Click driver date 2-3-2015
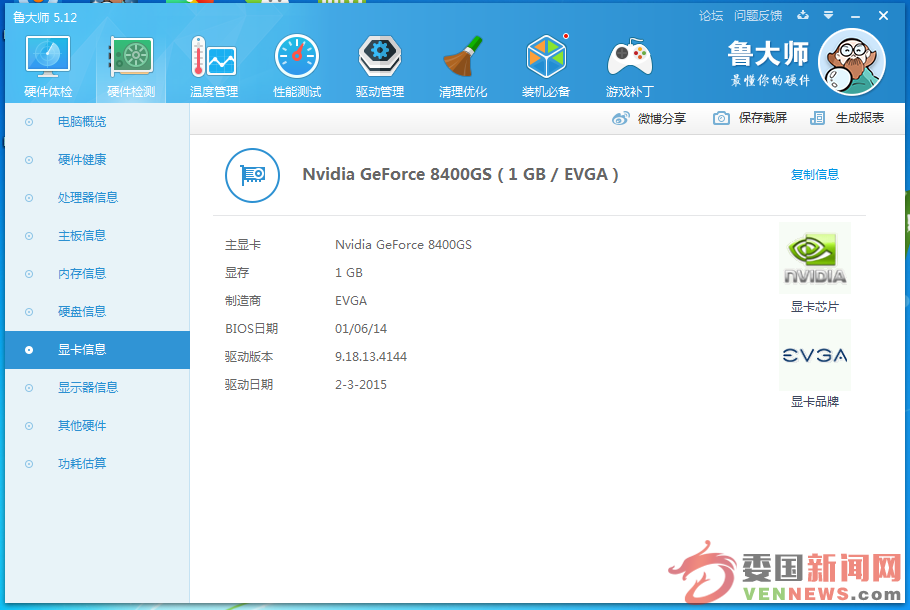The height and width of the screenshot is (610, 910). coord(360,385)
